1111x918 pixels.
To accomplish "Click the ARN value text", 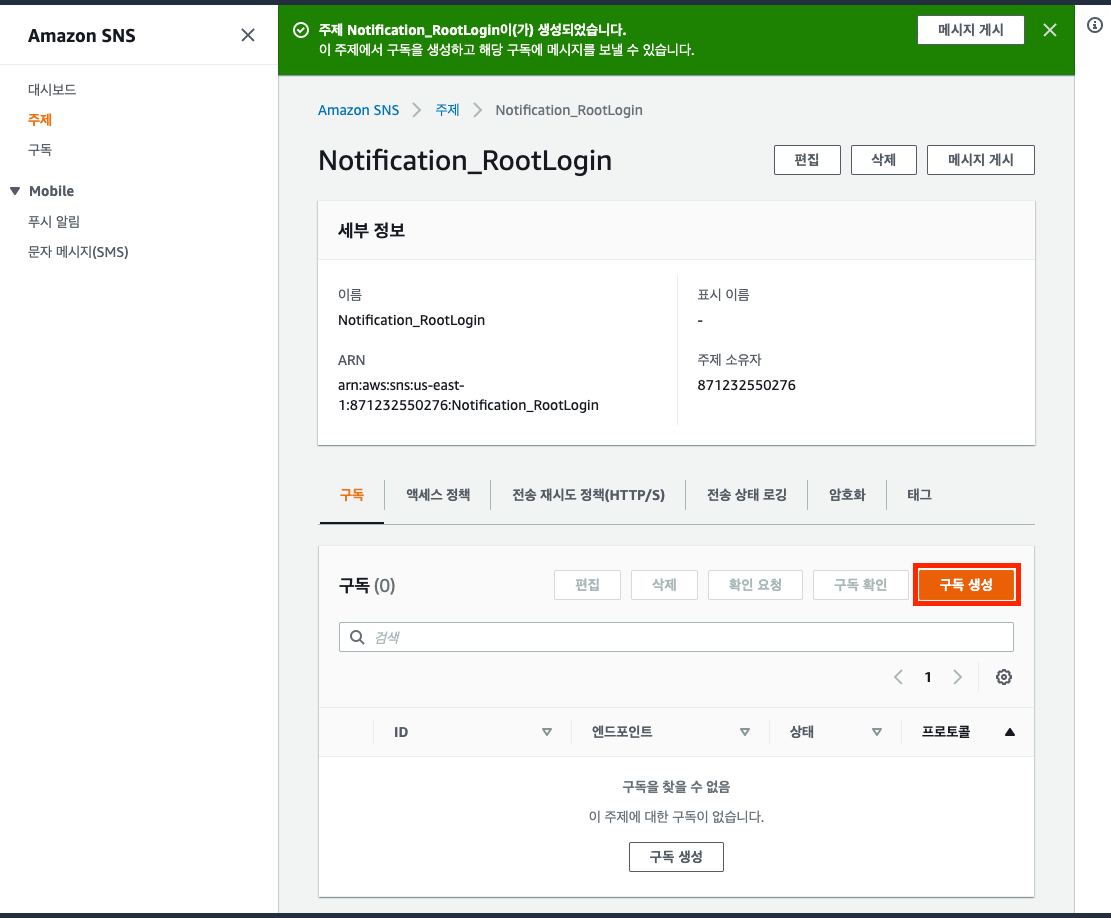I will pyautogui.click(x=468, y=395).
